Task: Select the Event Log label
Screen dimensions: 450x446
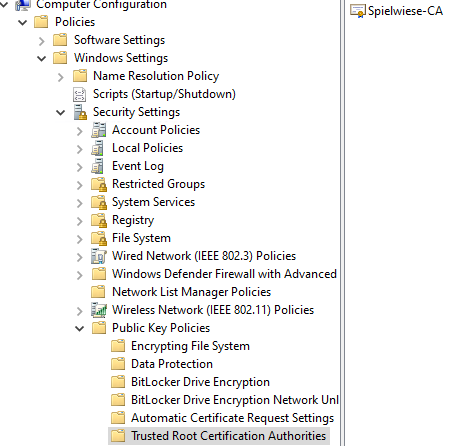Action: (x=138, y=166)
